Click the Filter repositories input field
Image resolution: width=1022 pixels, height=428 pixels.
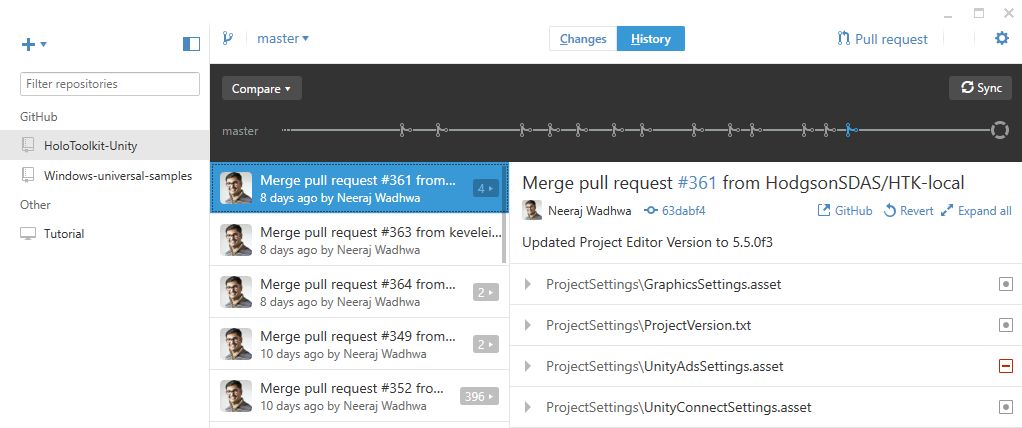pyautogui.click(x=111, y=84)
